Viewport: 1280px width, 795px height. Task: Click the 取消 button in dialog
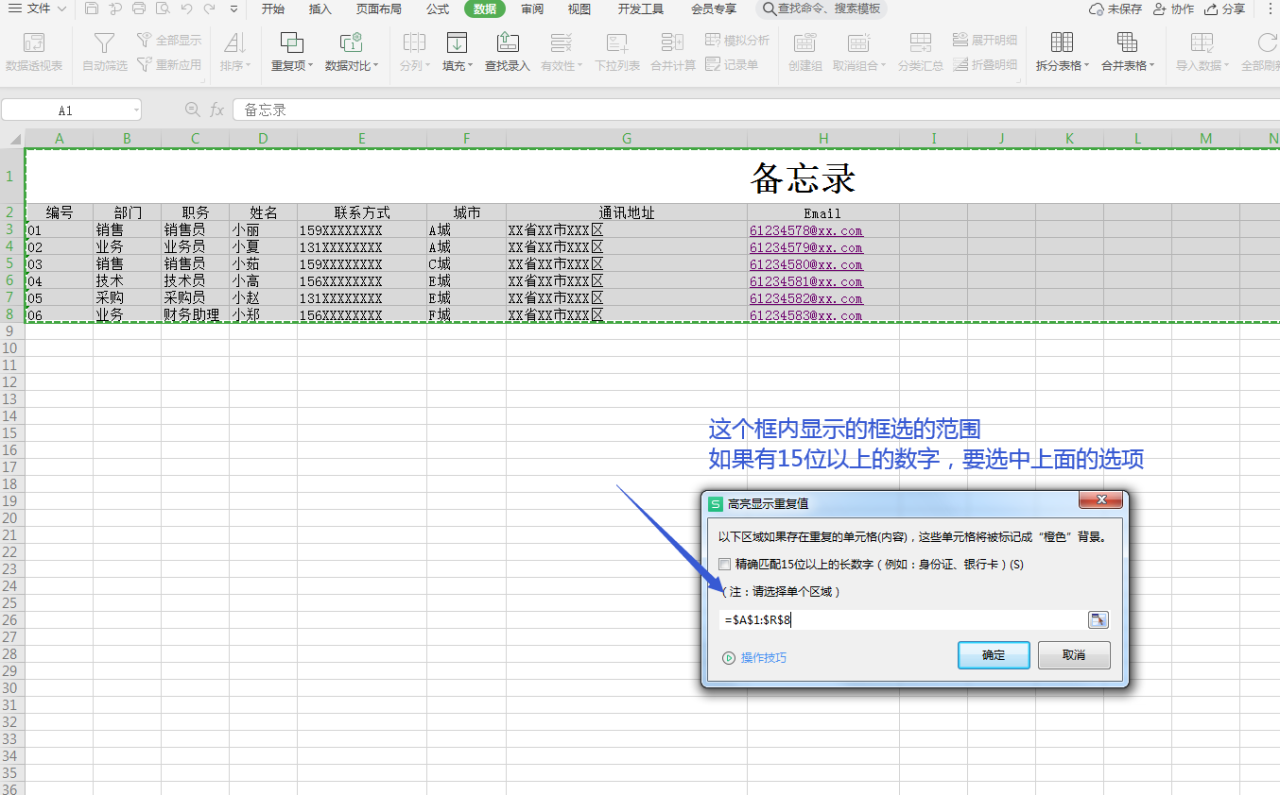point(1074,655)
